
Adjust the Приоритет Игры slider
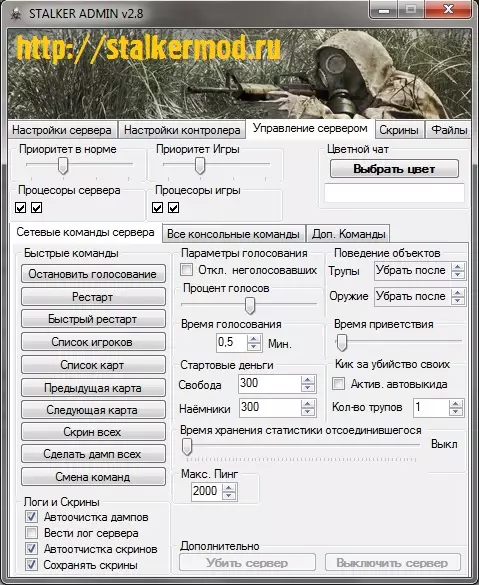200,165
